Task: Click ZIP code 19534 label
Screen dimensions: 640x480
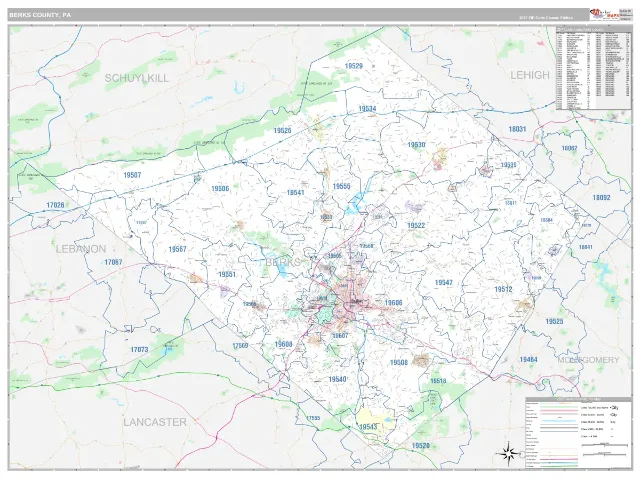Action: [x=367, y=109]
